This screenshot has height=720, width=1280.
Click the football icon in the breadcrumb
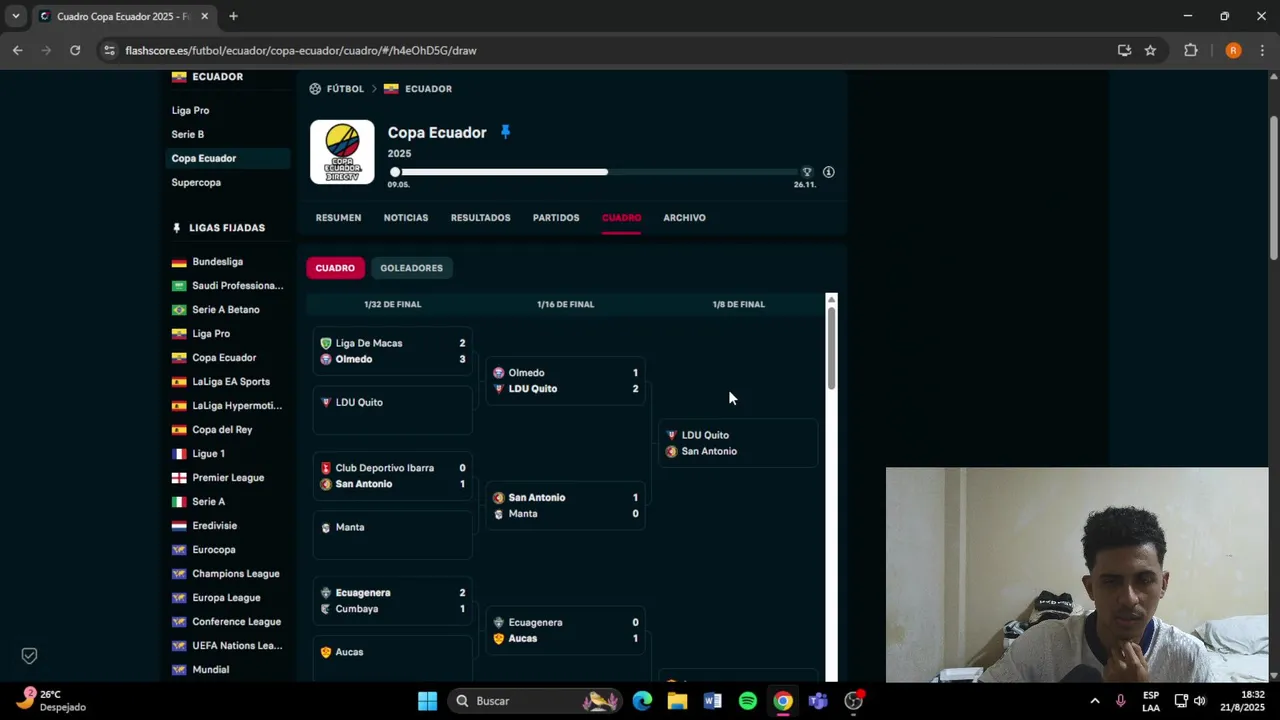[315, 89]
